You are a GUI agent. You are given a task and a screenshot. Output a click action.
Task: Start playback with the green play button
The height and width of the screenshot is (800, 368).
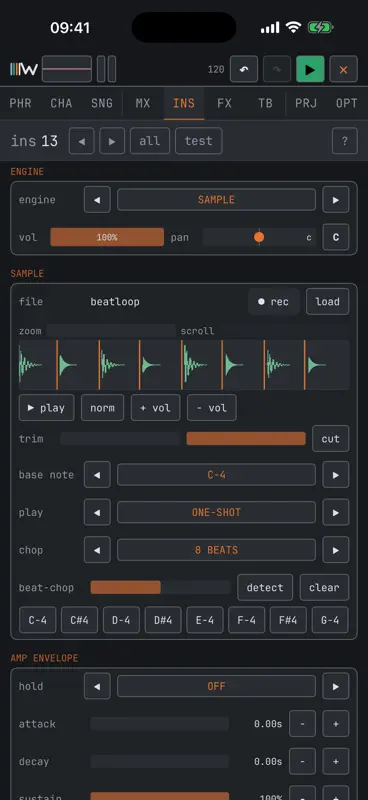(310, 69)
